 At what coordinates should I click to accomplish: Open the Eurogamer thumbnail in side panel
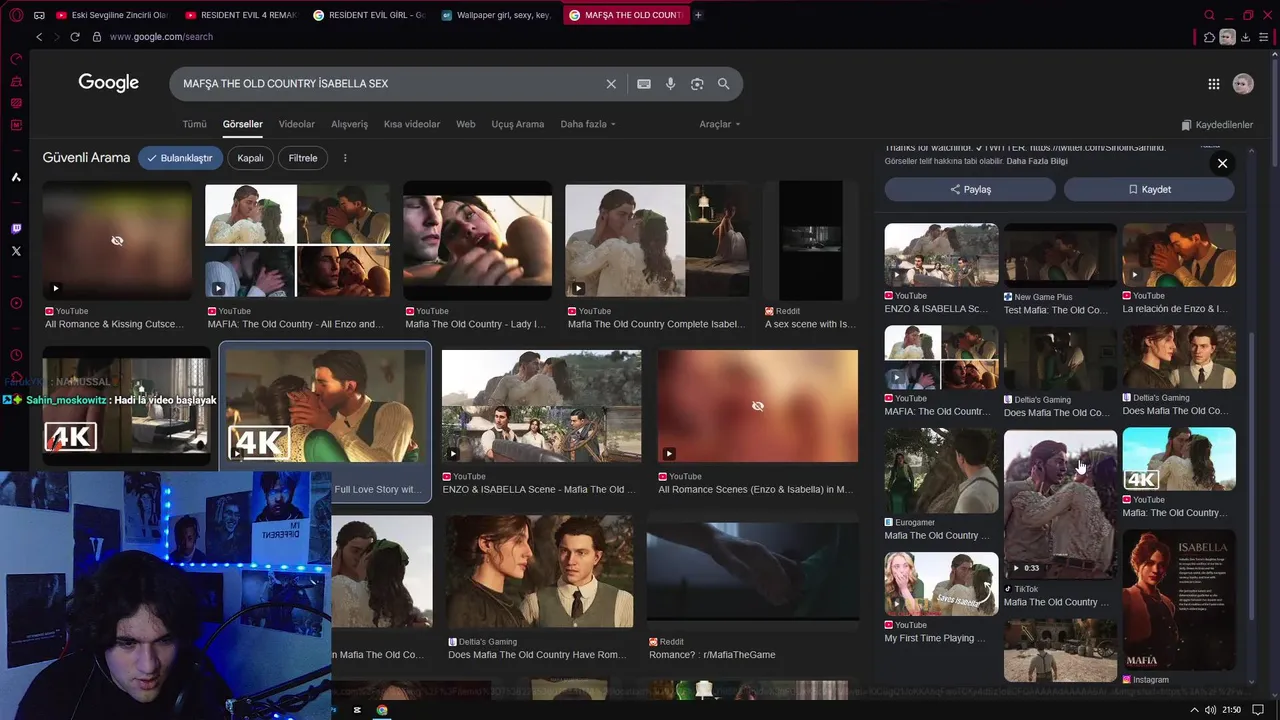(941, 470)
